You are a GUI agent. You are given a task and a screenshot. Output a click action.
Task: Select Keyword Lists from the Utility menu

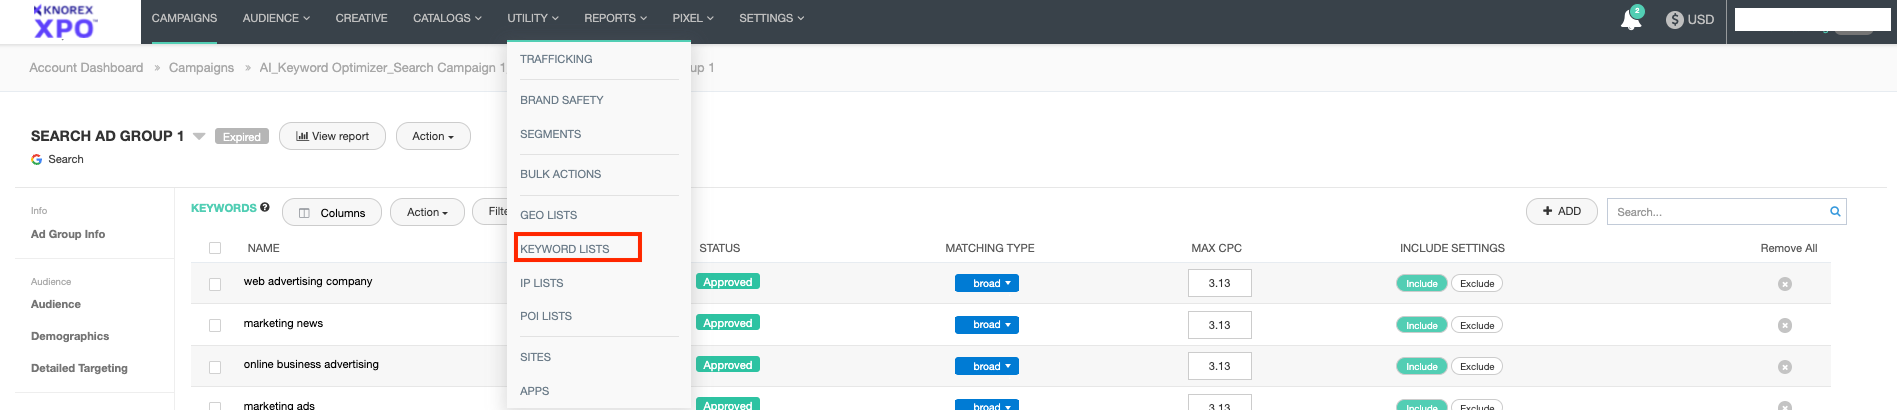click(565, 249)
